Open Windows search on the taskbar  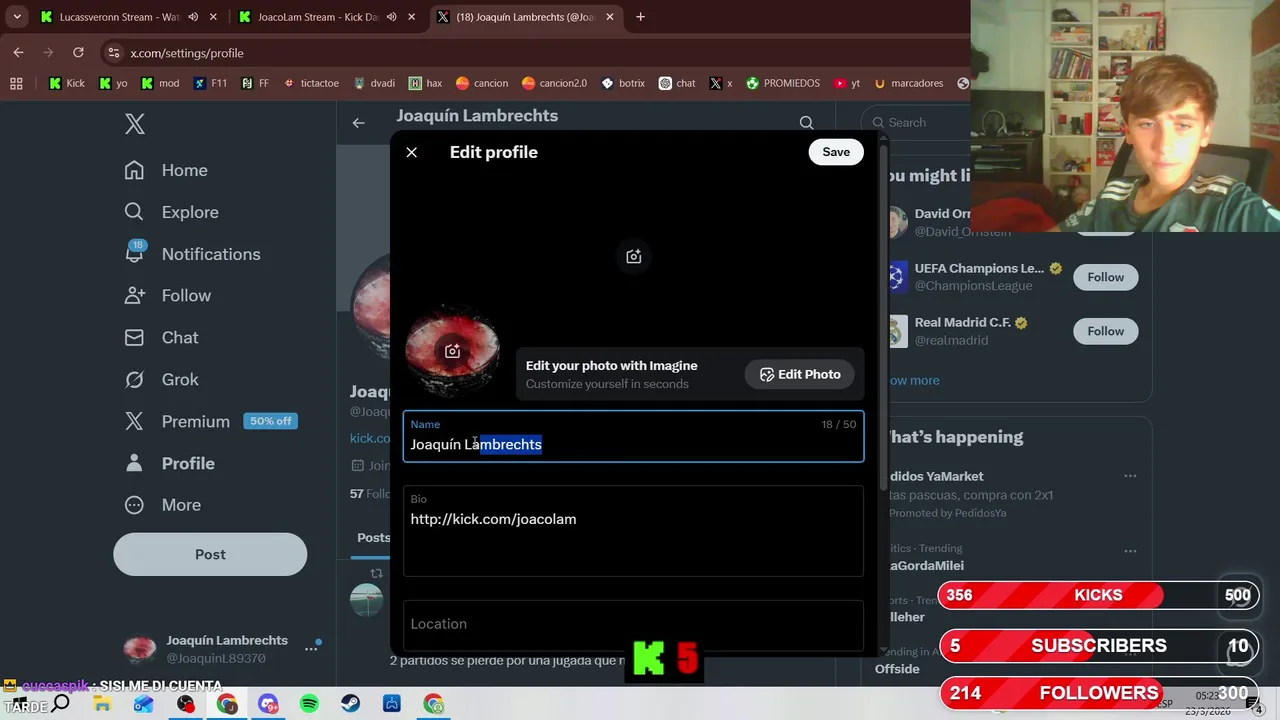coord(60,704)
